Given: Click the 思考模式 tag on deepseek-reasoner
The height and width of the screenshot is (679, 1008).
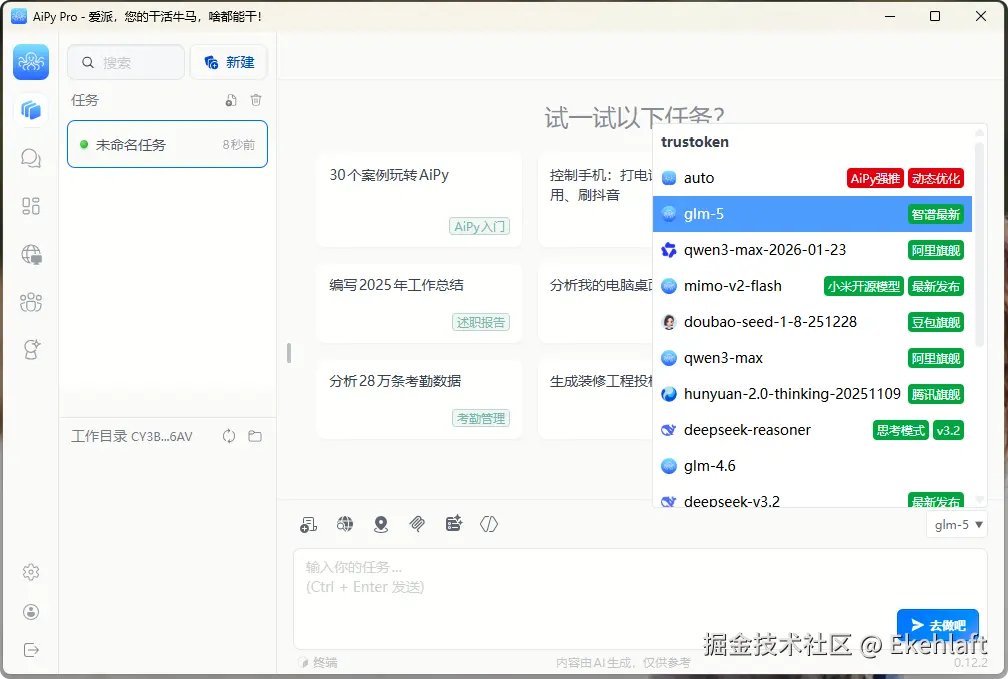Looking at the screenshot, I should point(901,430).
